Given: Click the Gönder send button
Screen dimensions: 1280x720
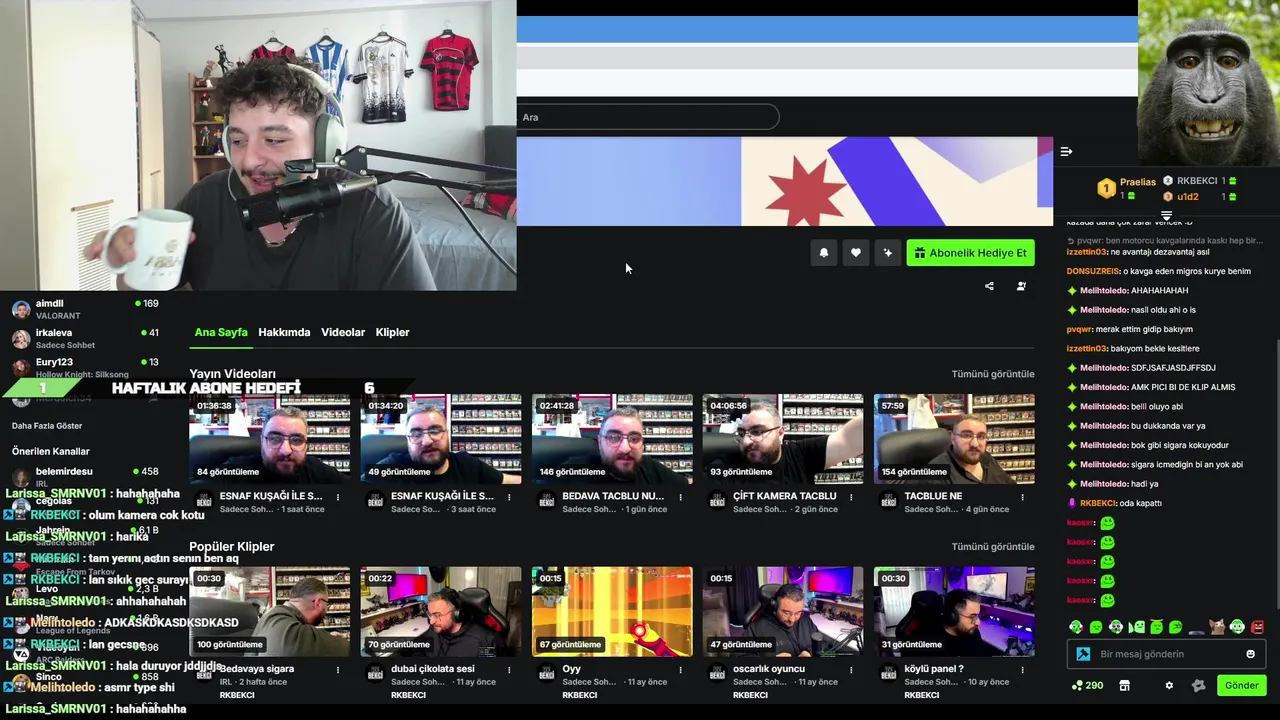Looking at the screenshot, I should tap(1241, 685).
